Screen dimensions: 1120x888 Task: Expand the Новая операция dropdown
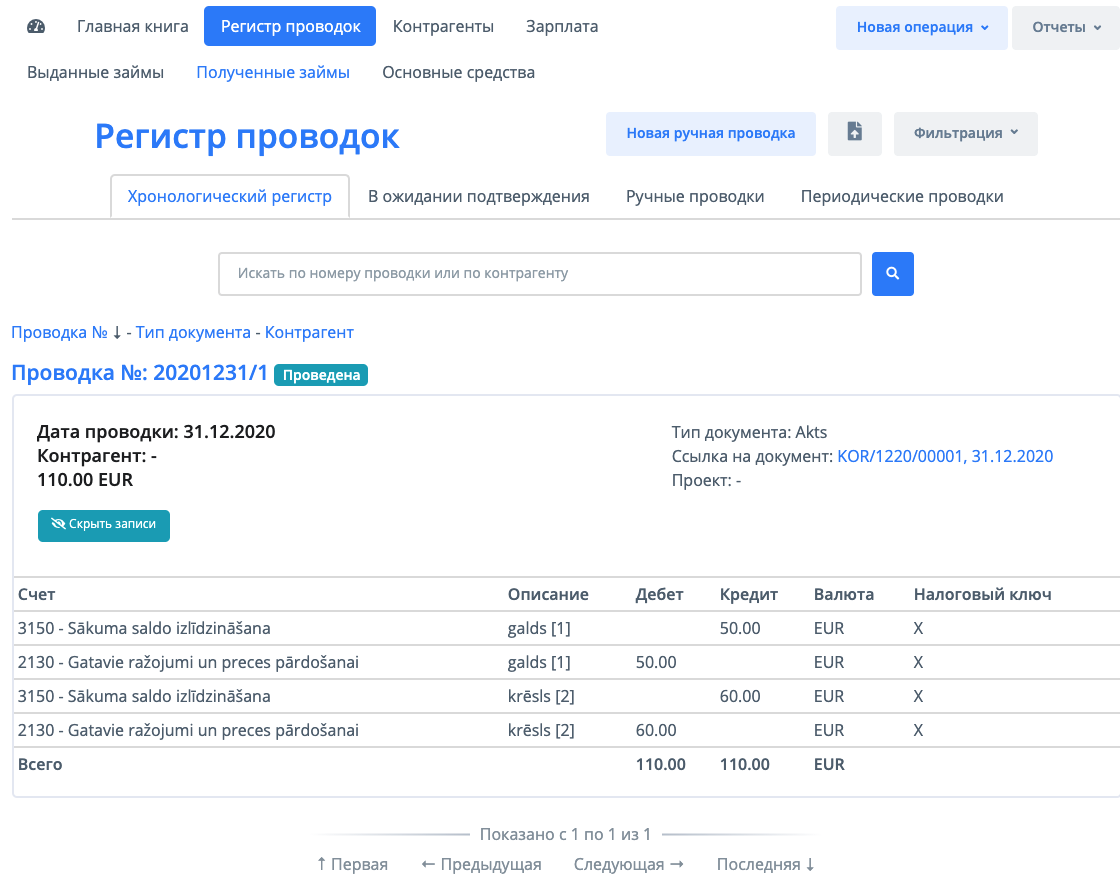pos(921,28)
